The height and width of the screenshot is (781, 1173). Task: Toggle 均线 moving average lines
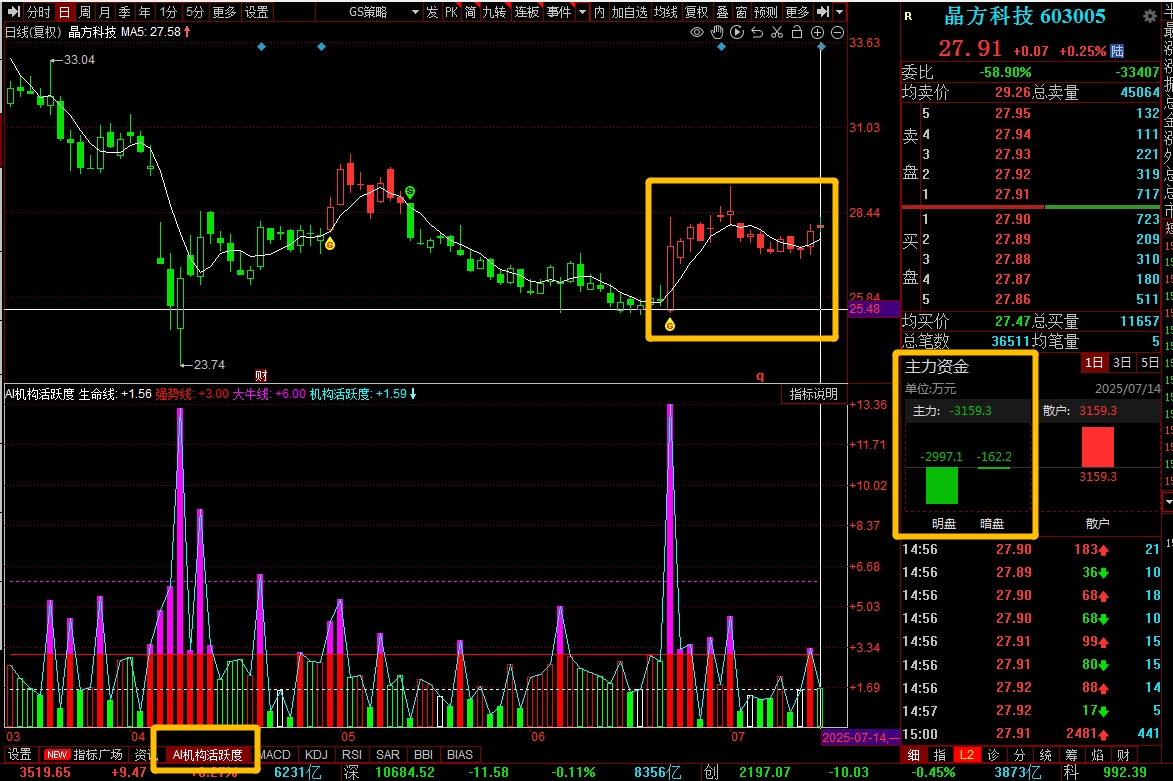pyautogui.click(x=665, y=12)
